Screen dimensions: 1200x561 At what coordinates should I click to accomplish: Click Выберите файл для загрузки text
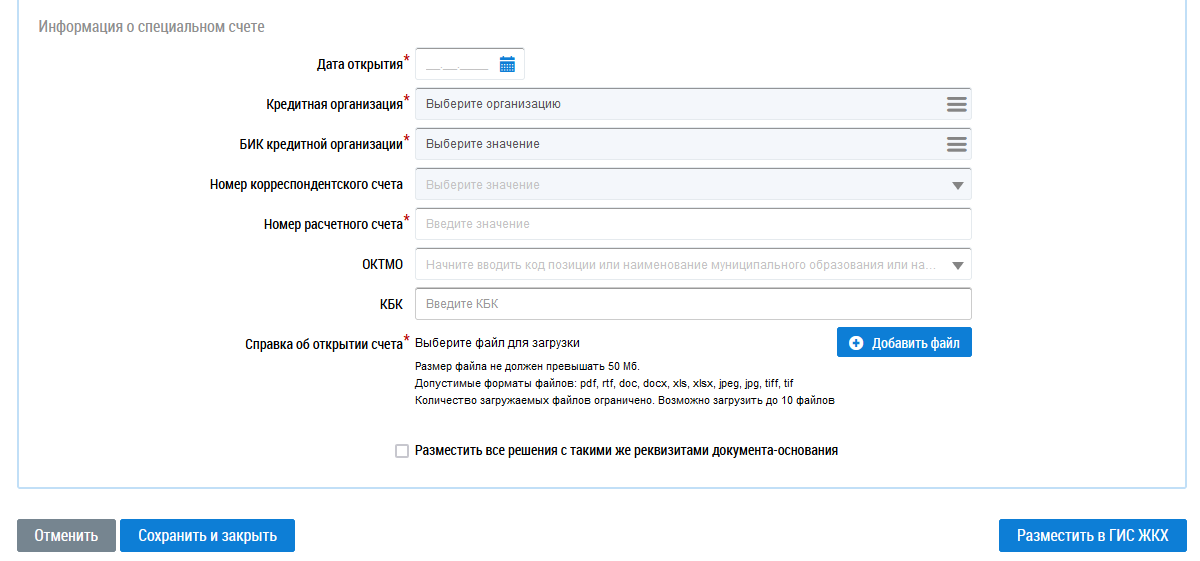point(497,343)
